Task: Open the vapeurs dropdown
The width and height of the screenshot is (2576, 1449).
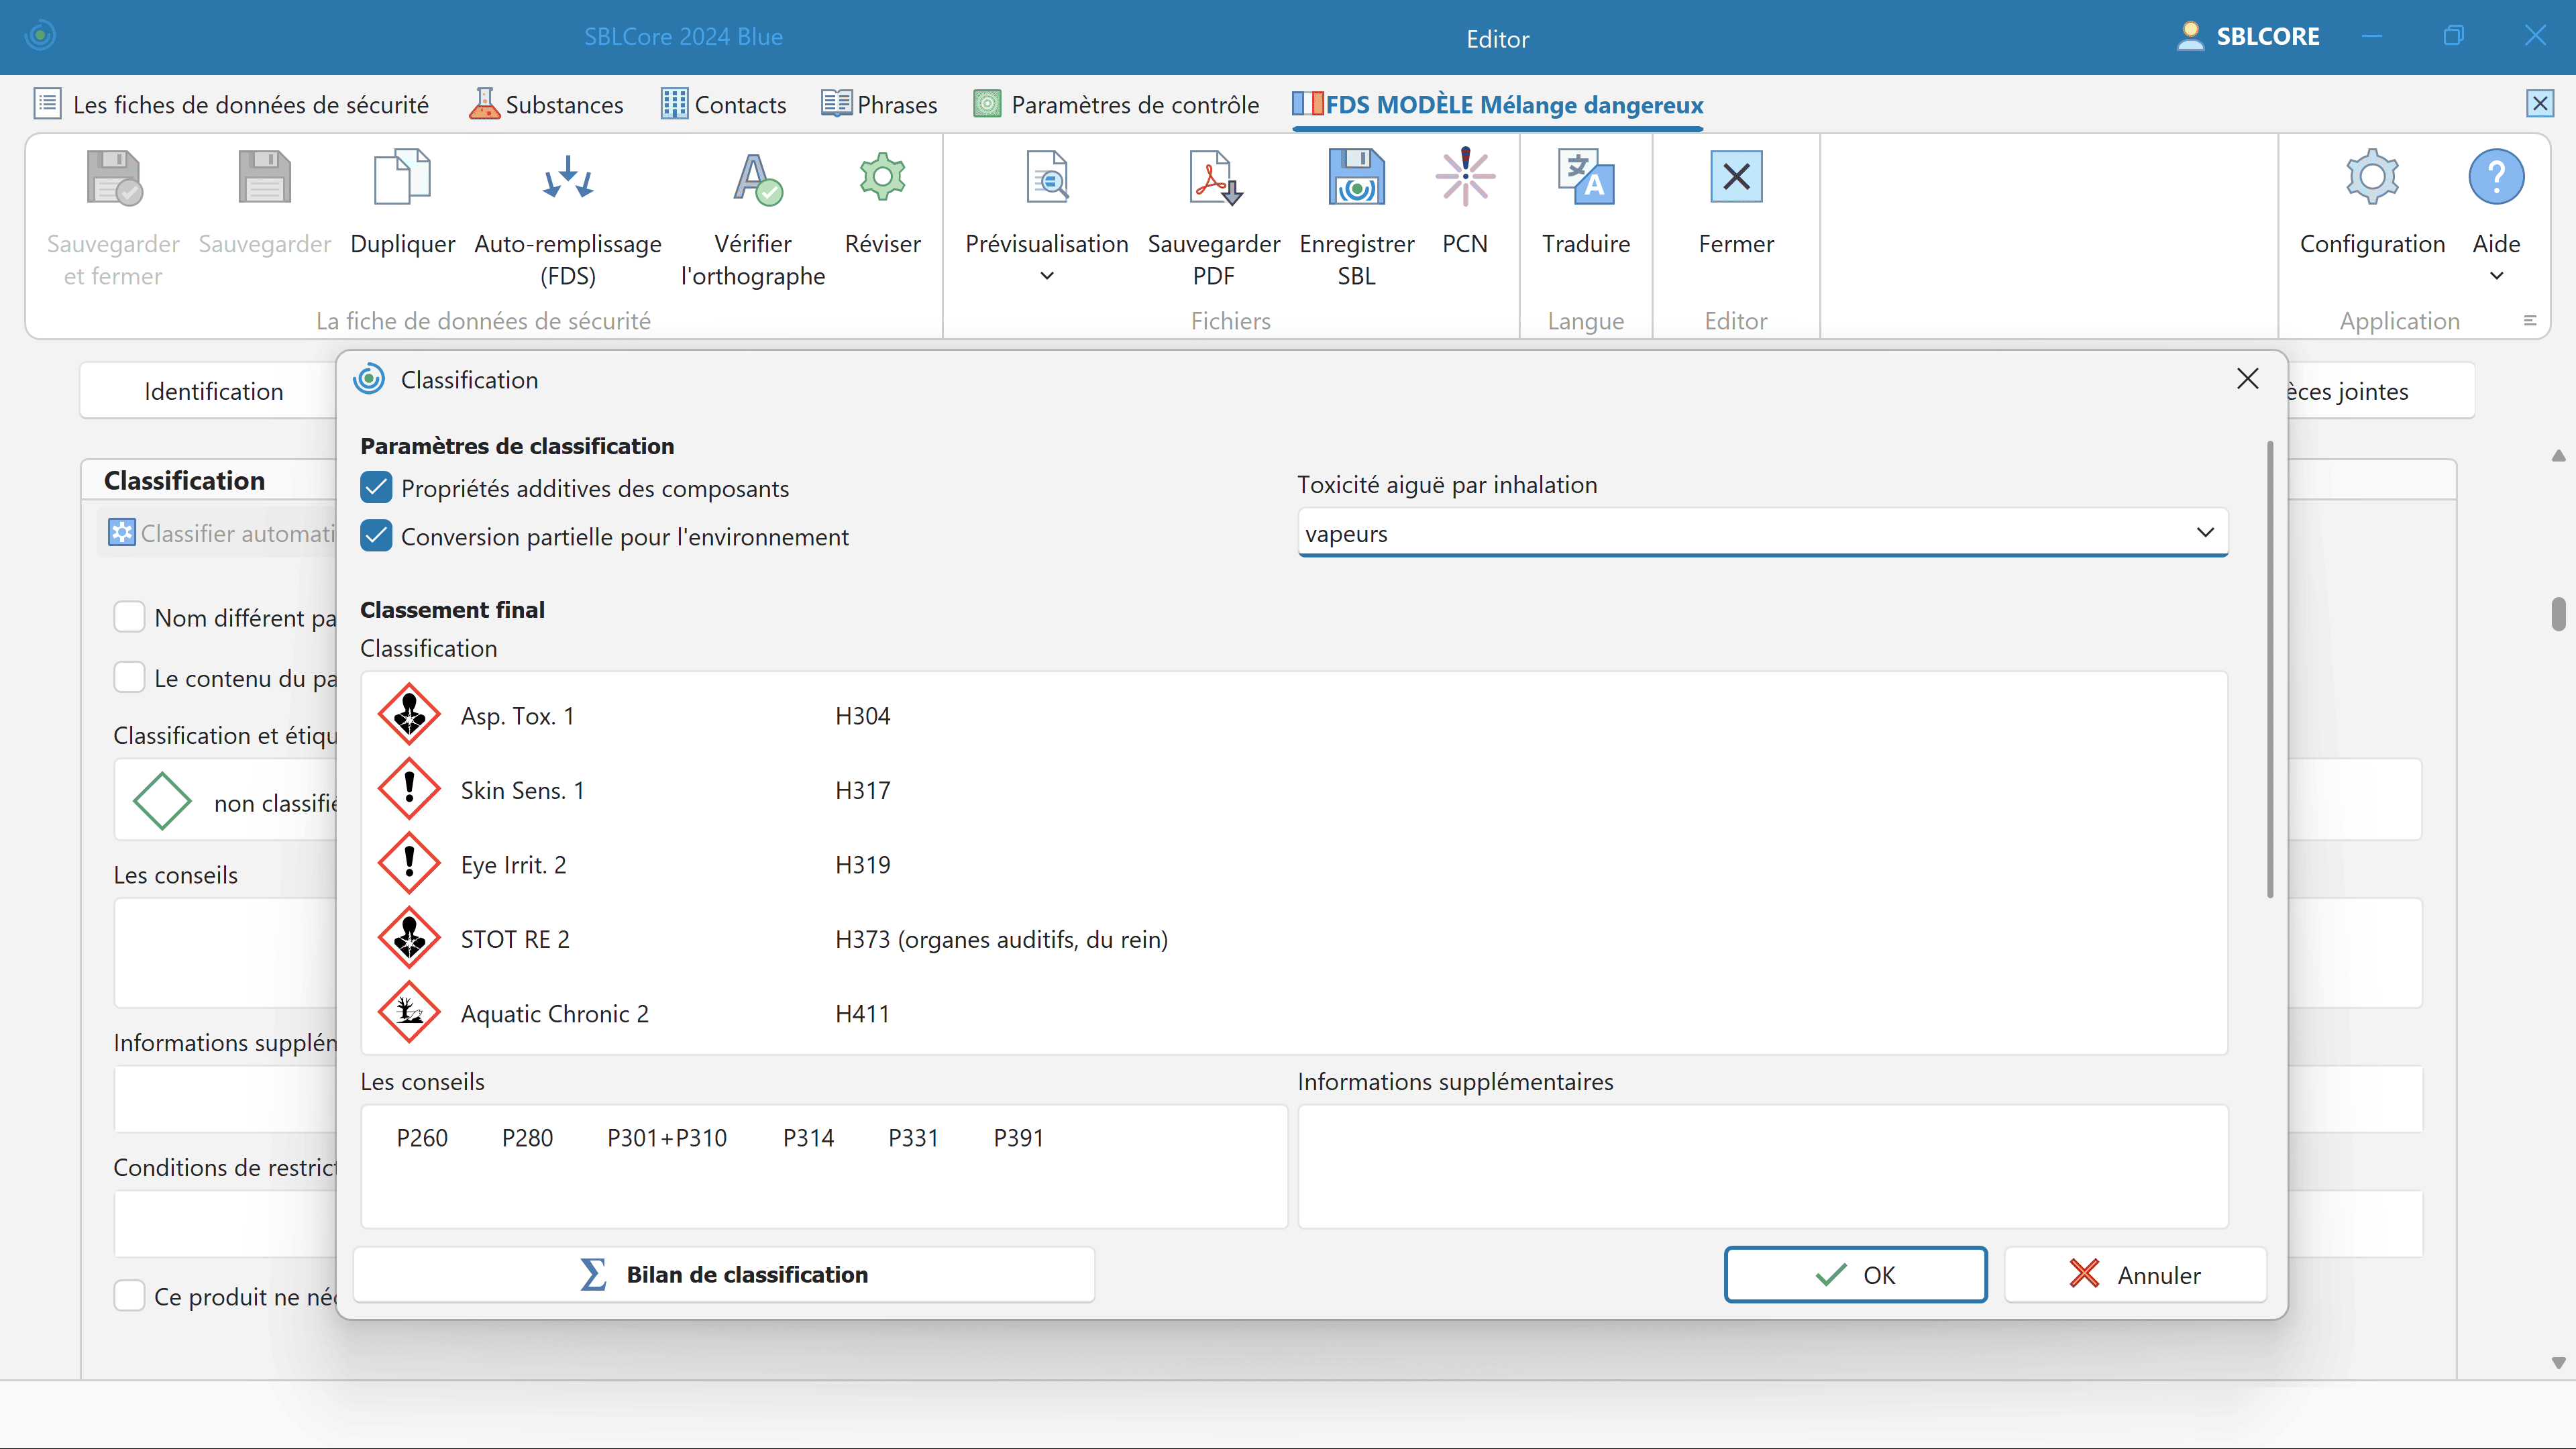Action: coord(2206,533)
